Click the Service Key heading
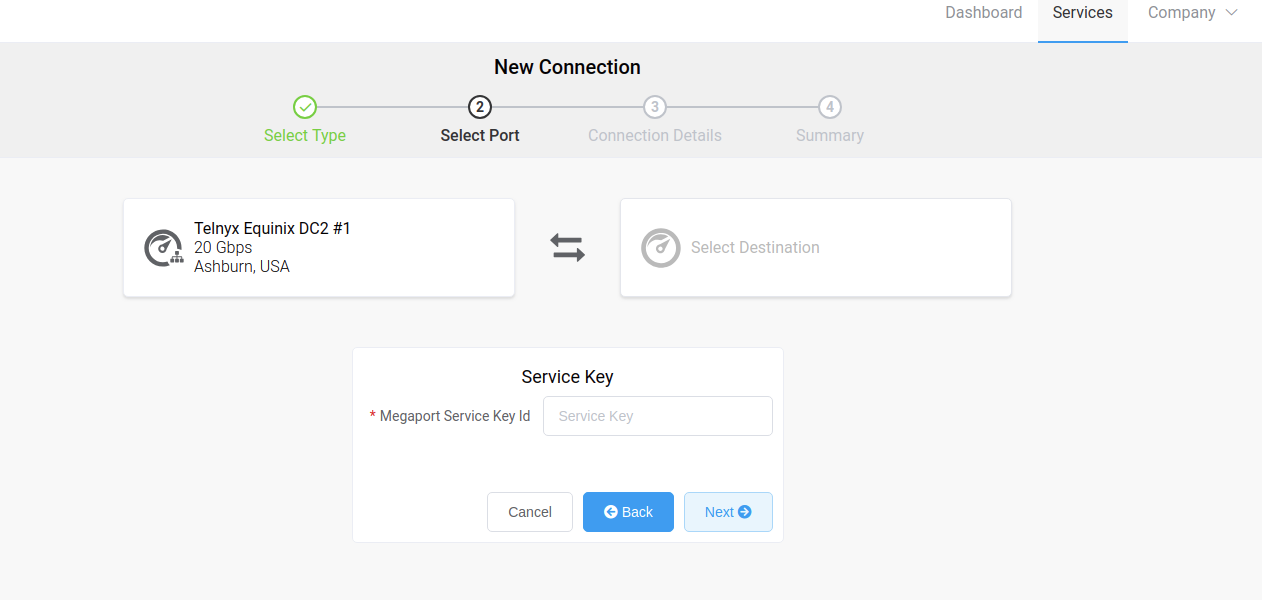The height and width of the screenshot is (600, 1262). 567,377
